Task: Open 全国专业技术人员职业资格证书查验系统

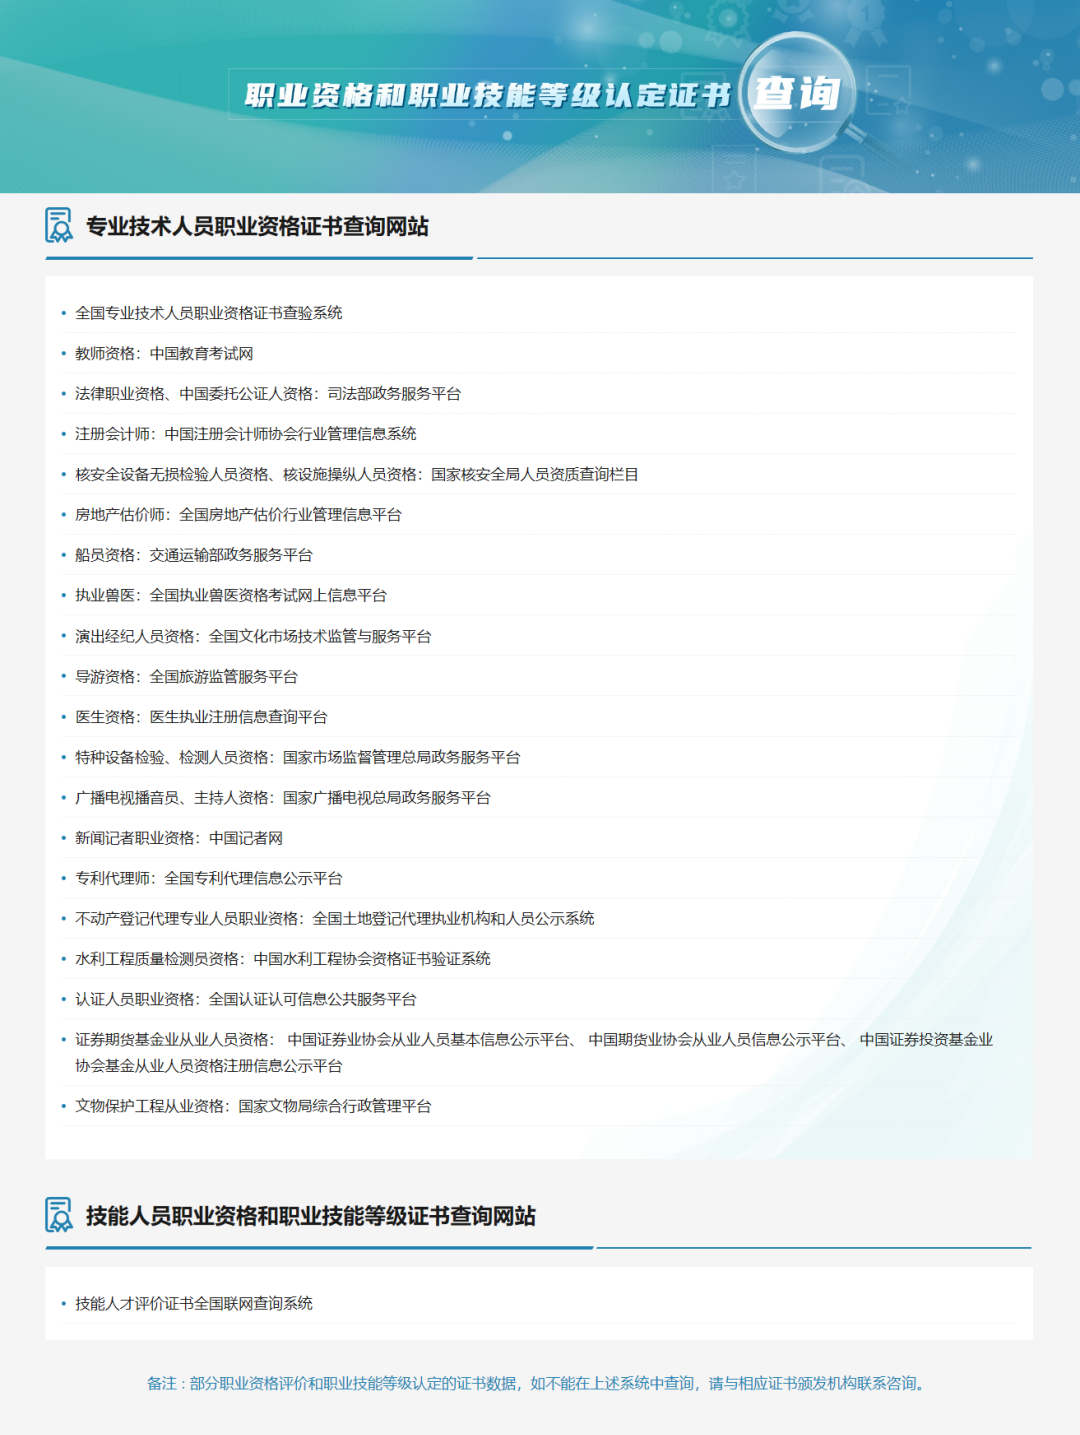Action: pyautogui.click(x=209, y=314)
